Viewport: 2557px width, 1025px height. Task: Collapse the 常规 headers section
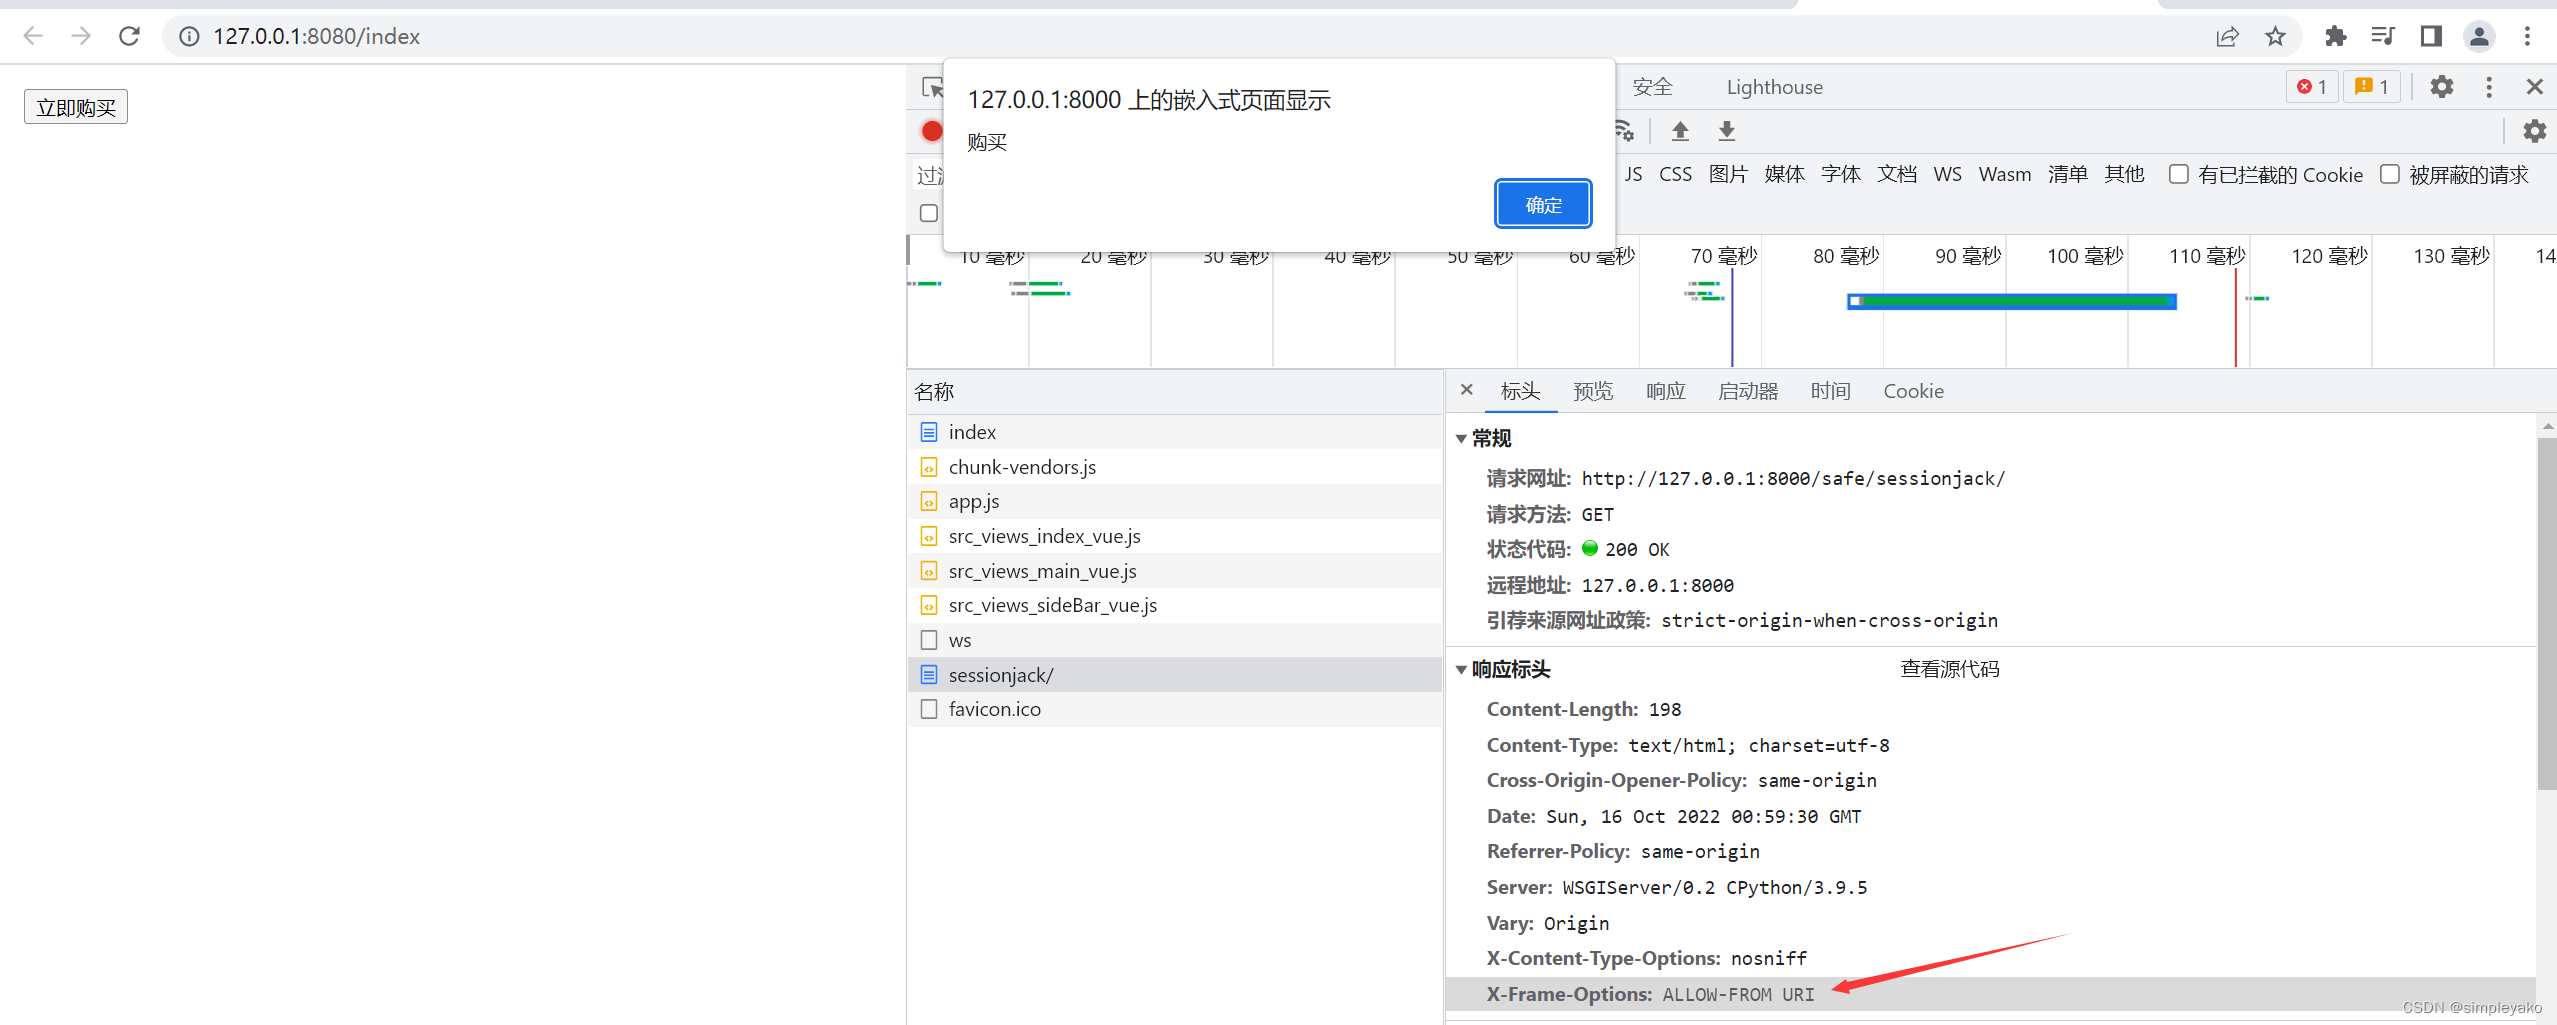(1463, 438)
